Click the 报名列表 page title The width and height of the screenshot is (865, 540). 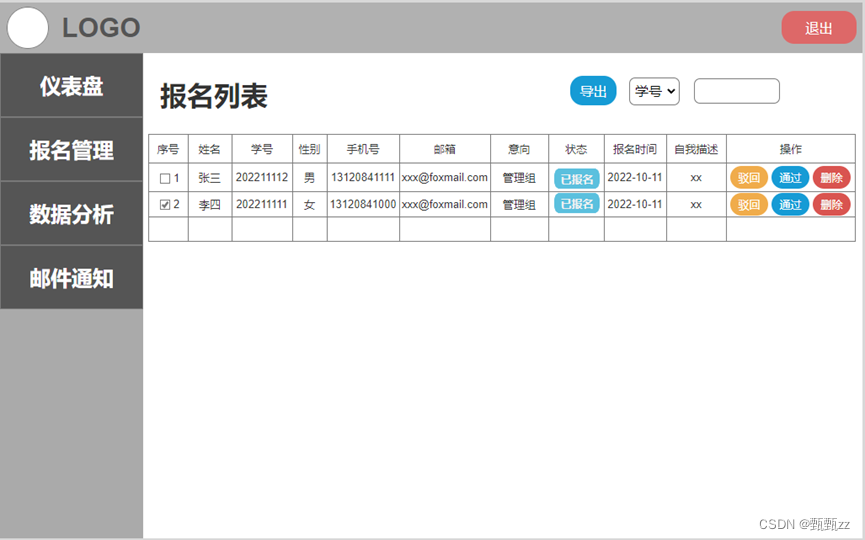point(214,96)
